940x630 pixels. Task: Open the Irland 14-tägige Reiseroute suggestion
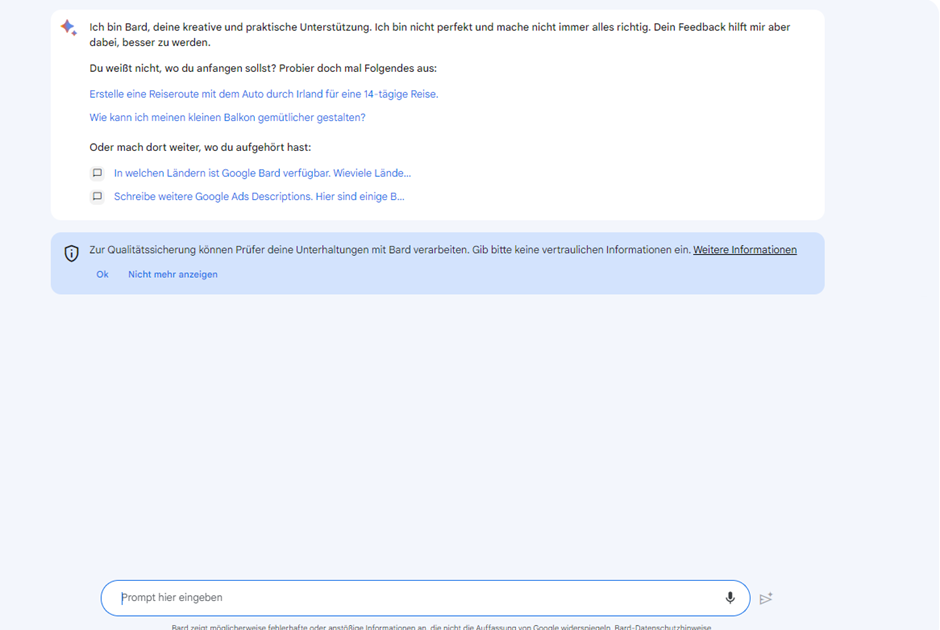[x=264, y=94]
